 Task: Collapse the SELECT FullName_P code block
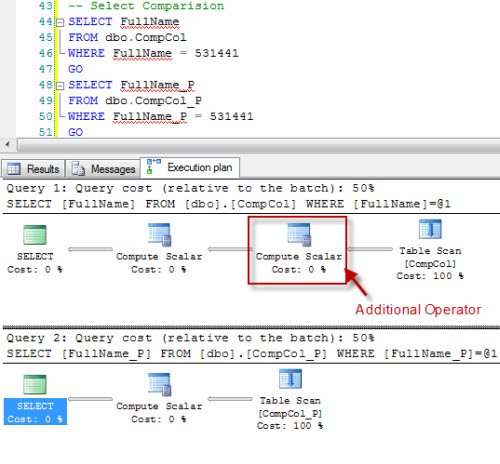(x=60, y=86)
